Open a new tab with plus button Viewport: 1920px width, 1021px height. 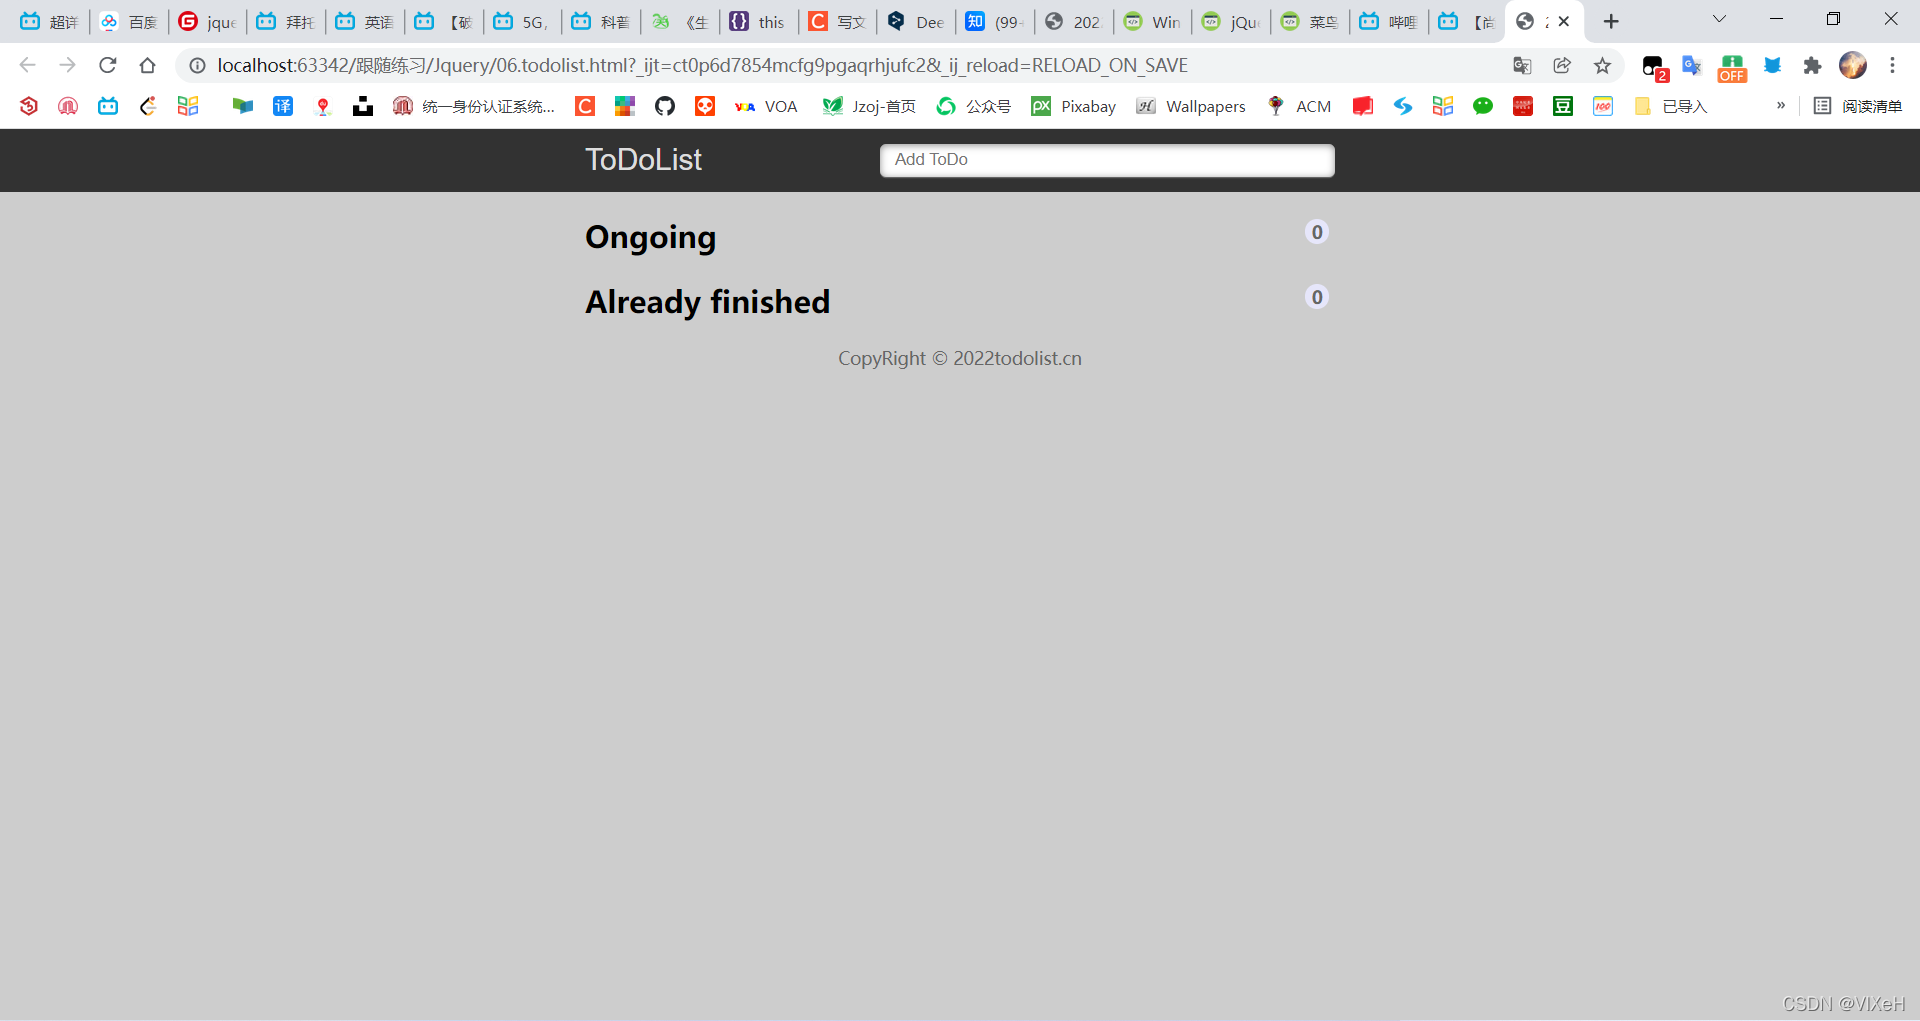(1611, 21)
